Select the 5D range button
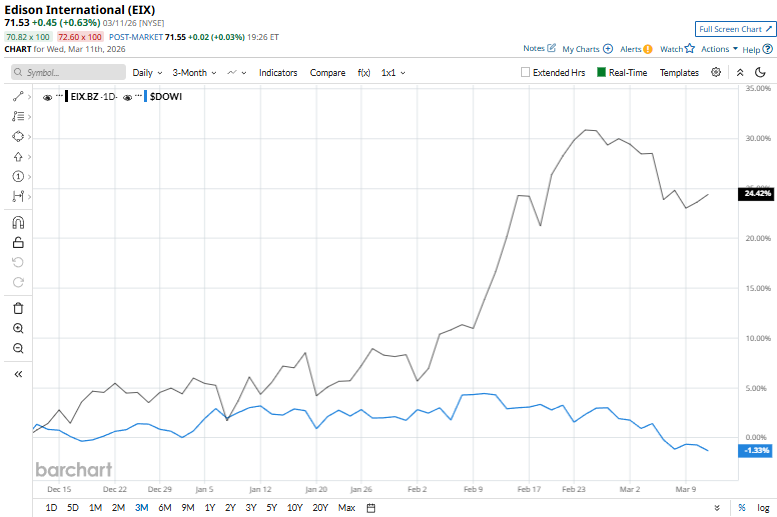This screenshot has width=777, height=517. click(73, 508)
